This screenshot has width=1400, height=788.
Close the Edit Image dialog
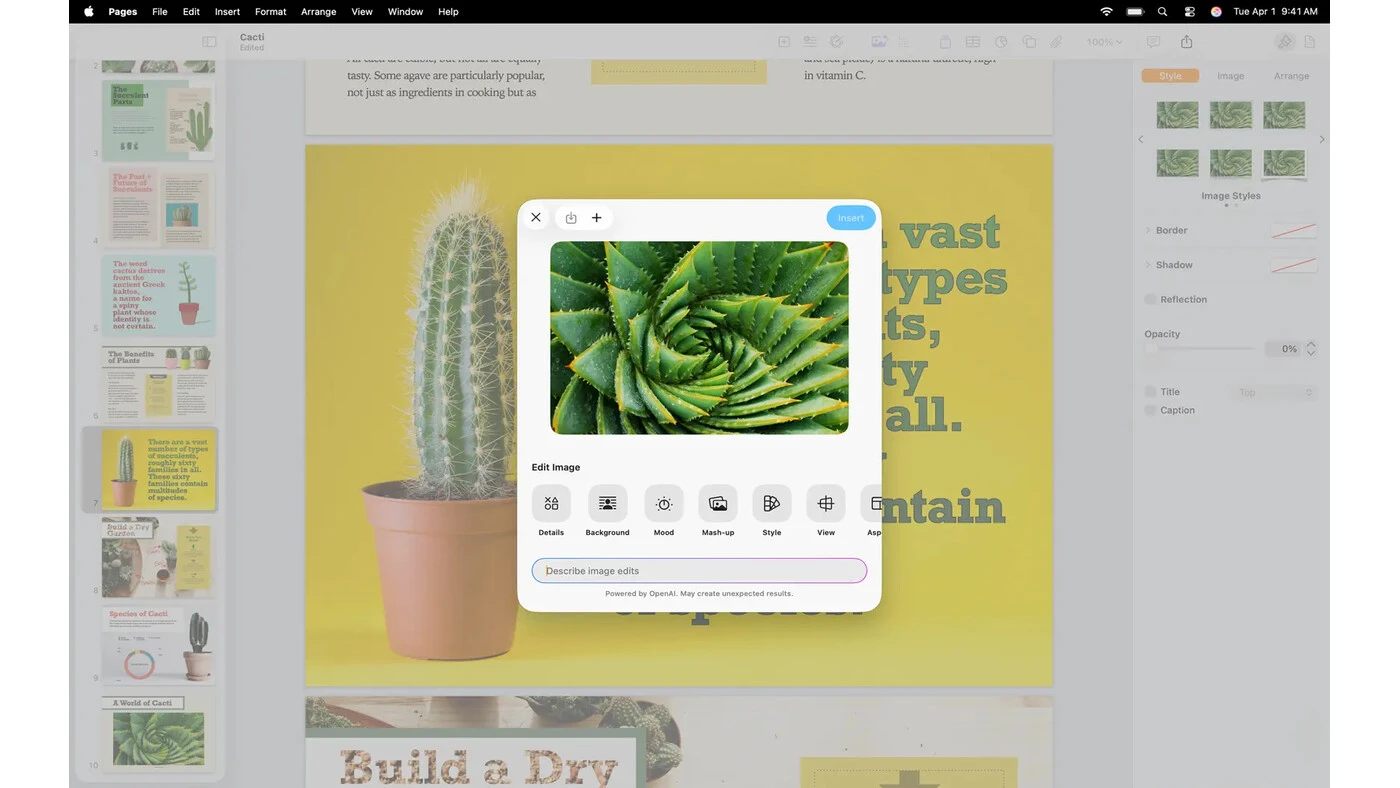(536, 218)
